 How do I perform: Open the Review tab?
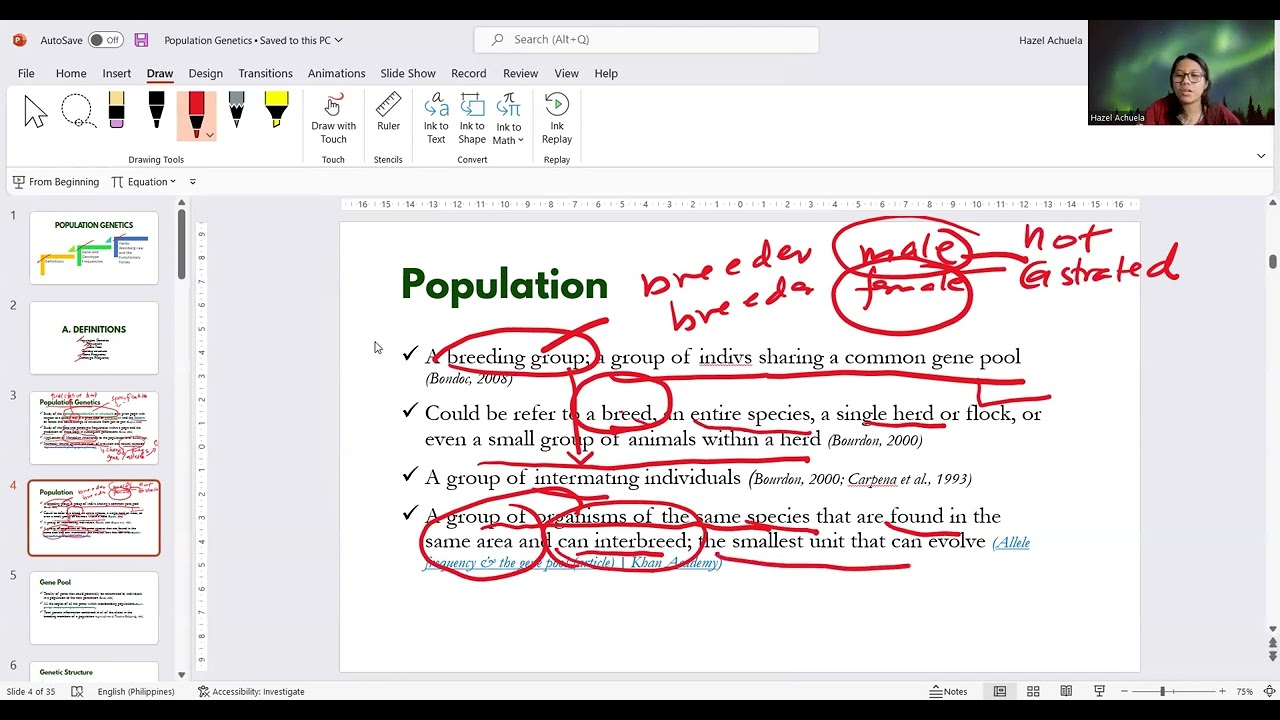[x=520, y=73]
